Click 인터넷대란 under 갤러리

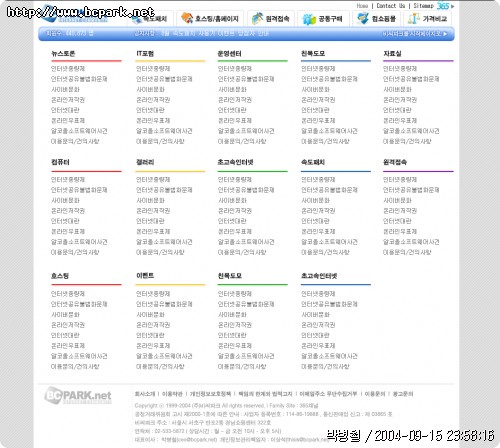click(150, 221)
